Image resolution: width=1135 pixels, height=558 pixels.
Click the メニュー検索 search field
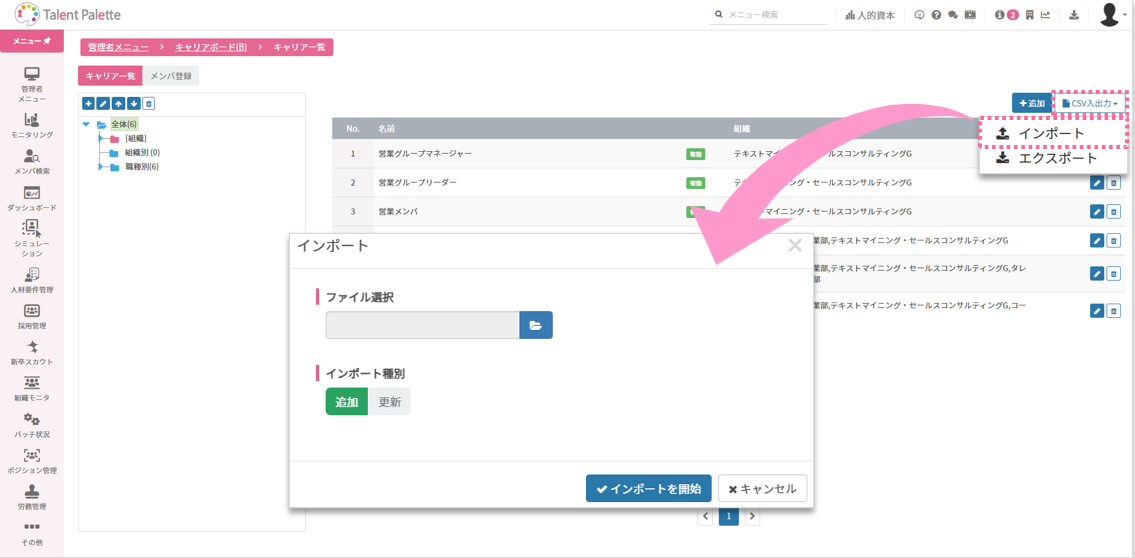point(769,14)
